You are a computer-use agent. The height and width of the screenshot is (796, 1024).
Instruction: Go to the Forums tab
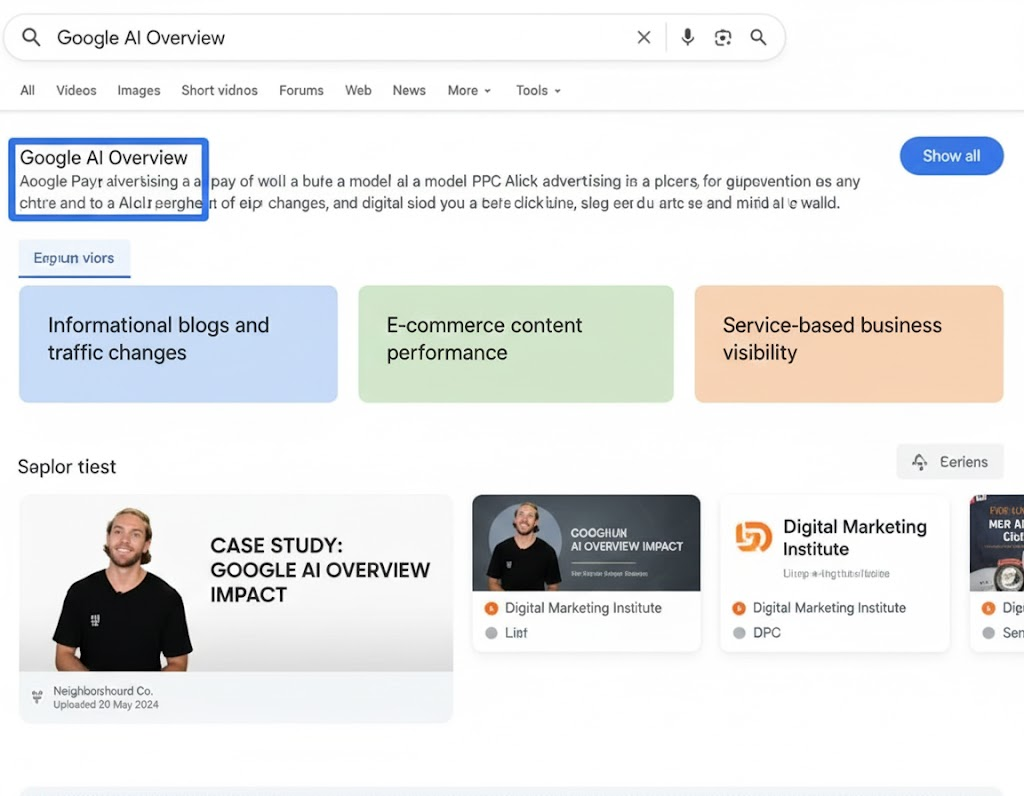[x=301, y=90]
